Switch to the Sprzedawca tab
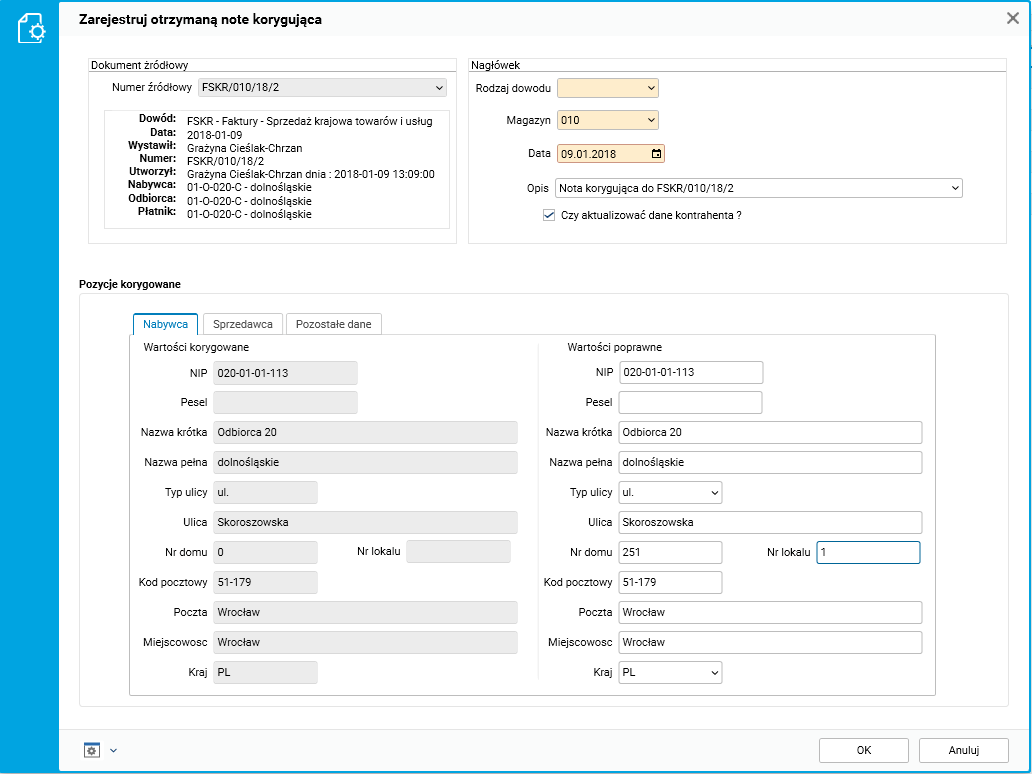The width and height of the screenshot is (1032, 774). (243, 324)
